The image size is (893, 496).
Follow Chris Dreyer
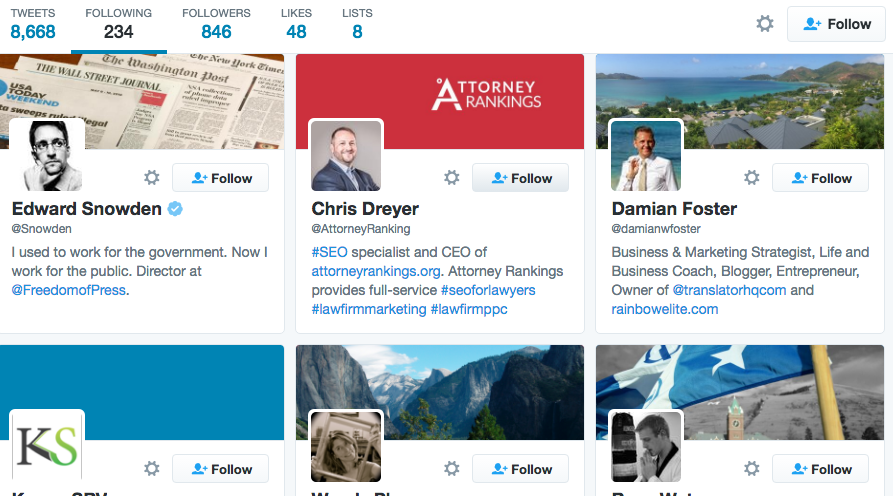[x=520, y=178]
